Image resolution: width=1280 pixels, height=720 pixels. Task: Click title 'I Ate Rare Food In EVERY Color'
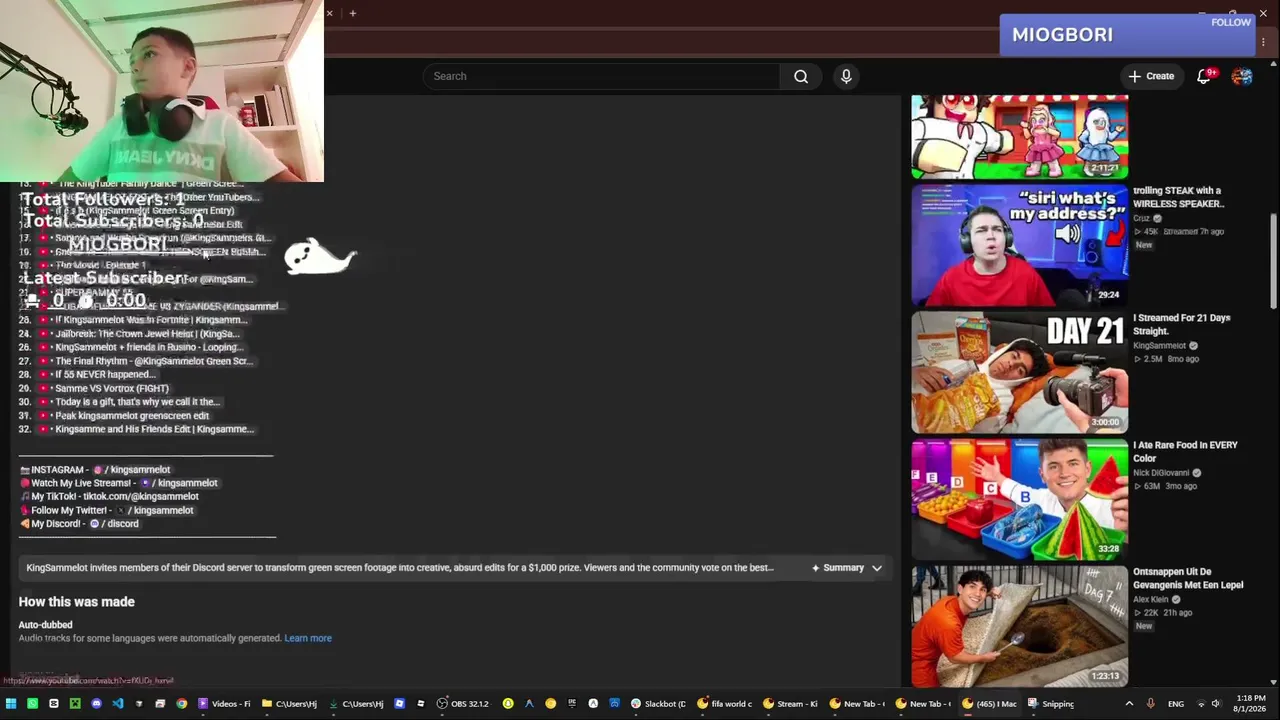(x=1185, y=451)
